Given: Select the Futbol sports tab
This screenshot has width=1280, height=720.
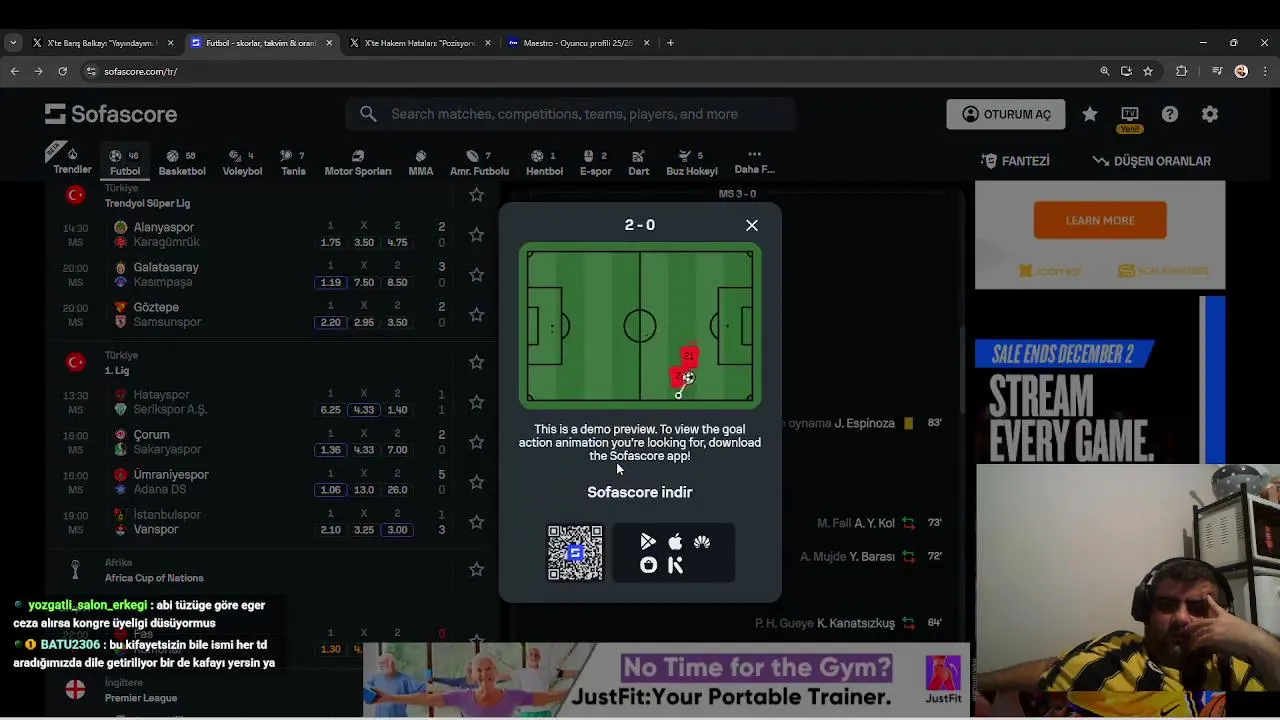Looking at the screenshot, I should [125, 162].
